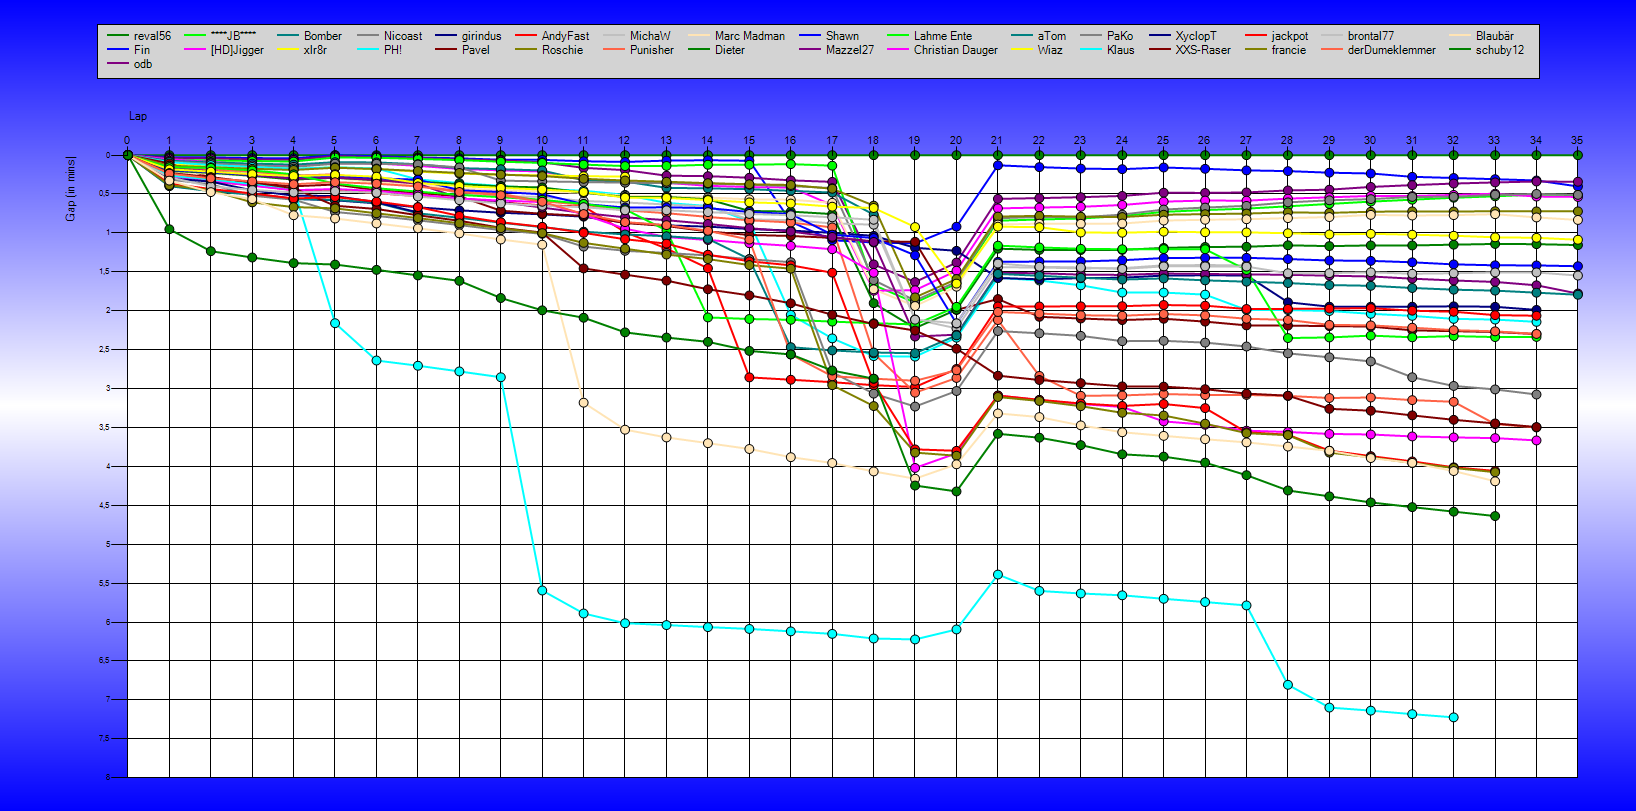Click blue data point at lap 21

point(997,165)
